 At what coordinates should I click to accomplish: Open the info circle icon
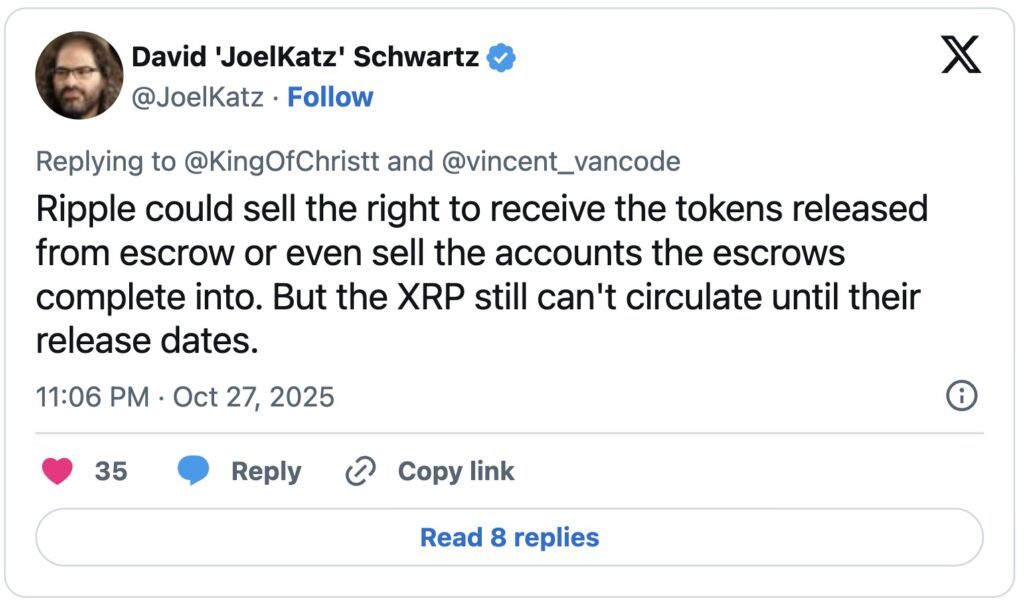(960, 396)
